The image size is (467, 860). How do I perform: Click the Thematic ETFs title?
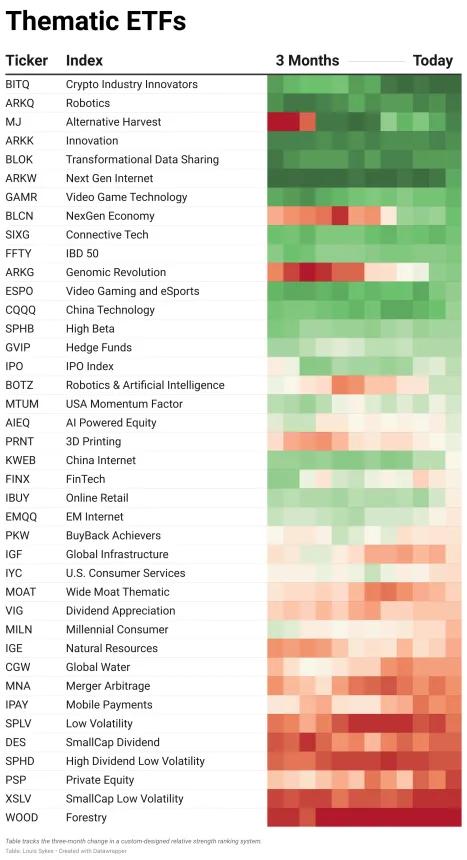coord(96,21)
